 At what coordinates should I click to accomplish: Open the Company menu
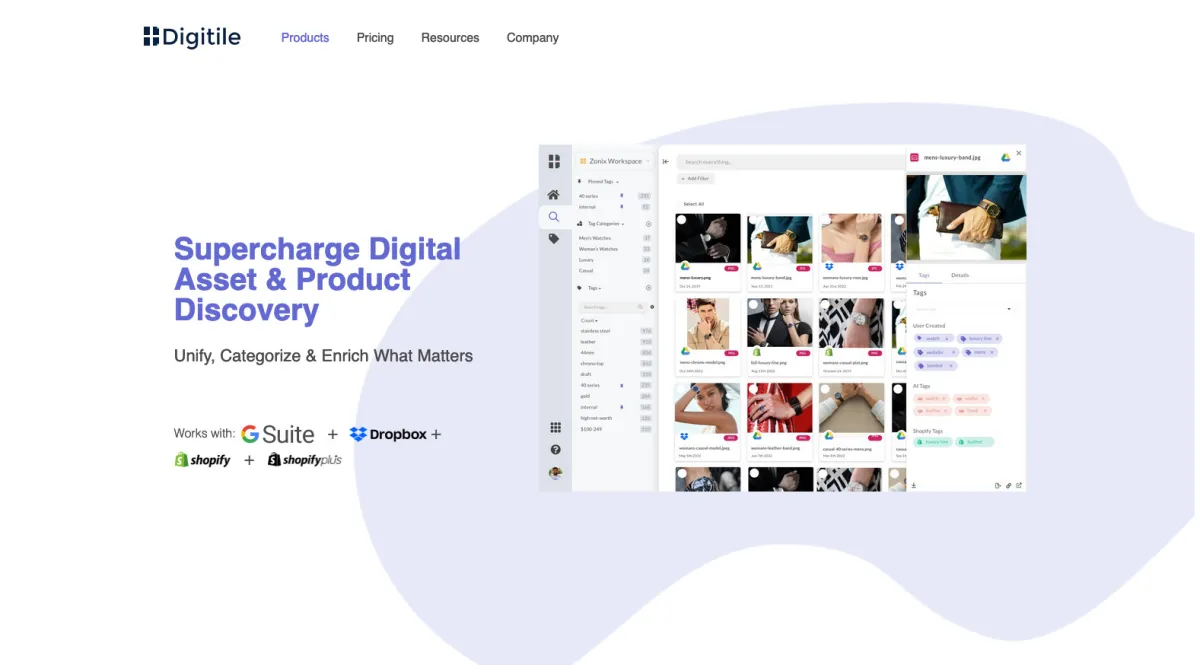tap(532, 38)
